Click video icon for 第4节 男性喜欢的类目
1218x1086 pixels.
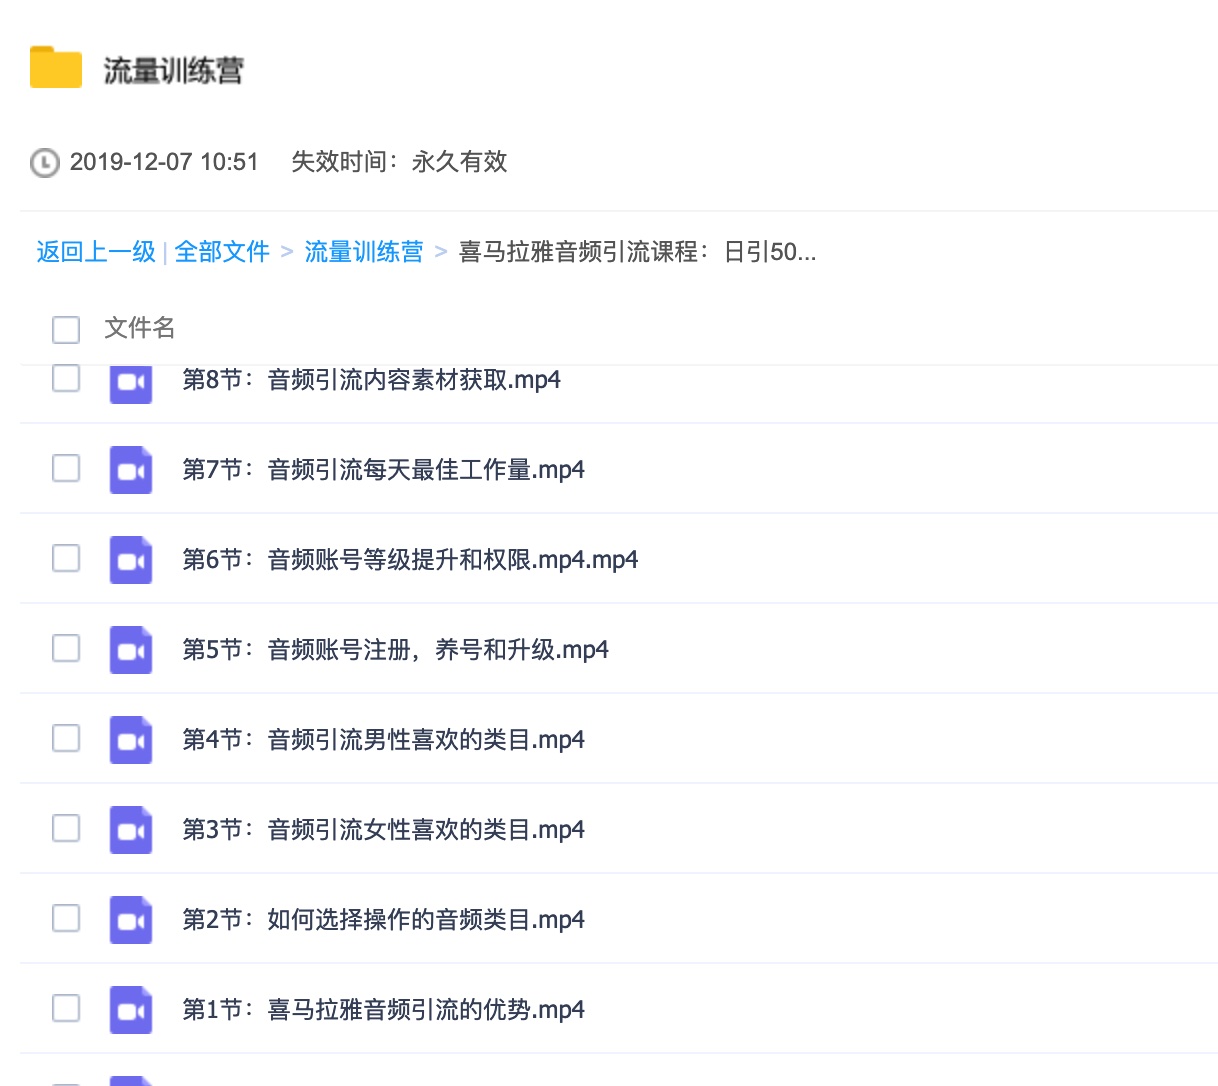131,740
